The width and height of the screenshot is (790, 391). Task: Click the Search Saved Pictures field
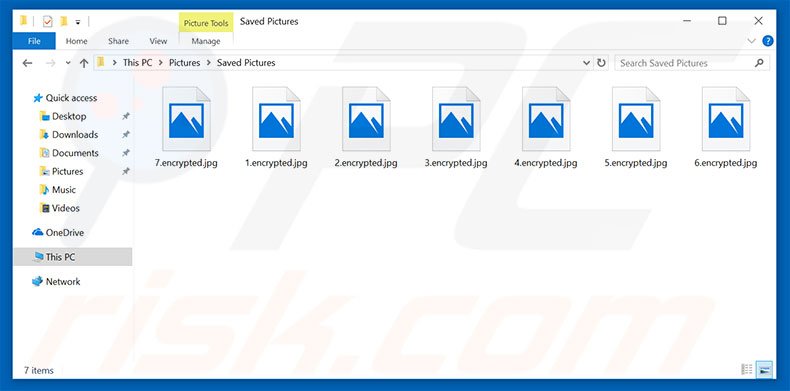(692, 63)
